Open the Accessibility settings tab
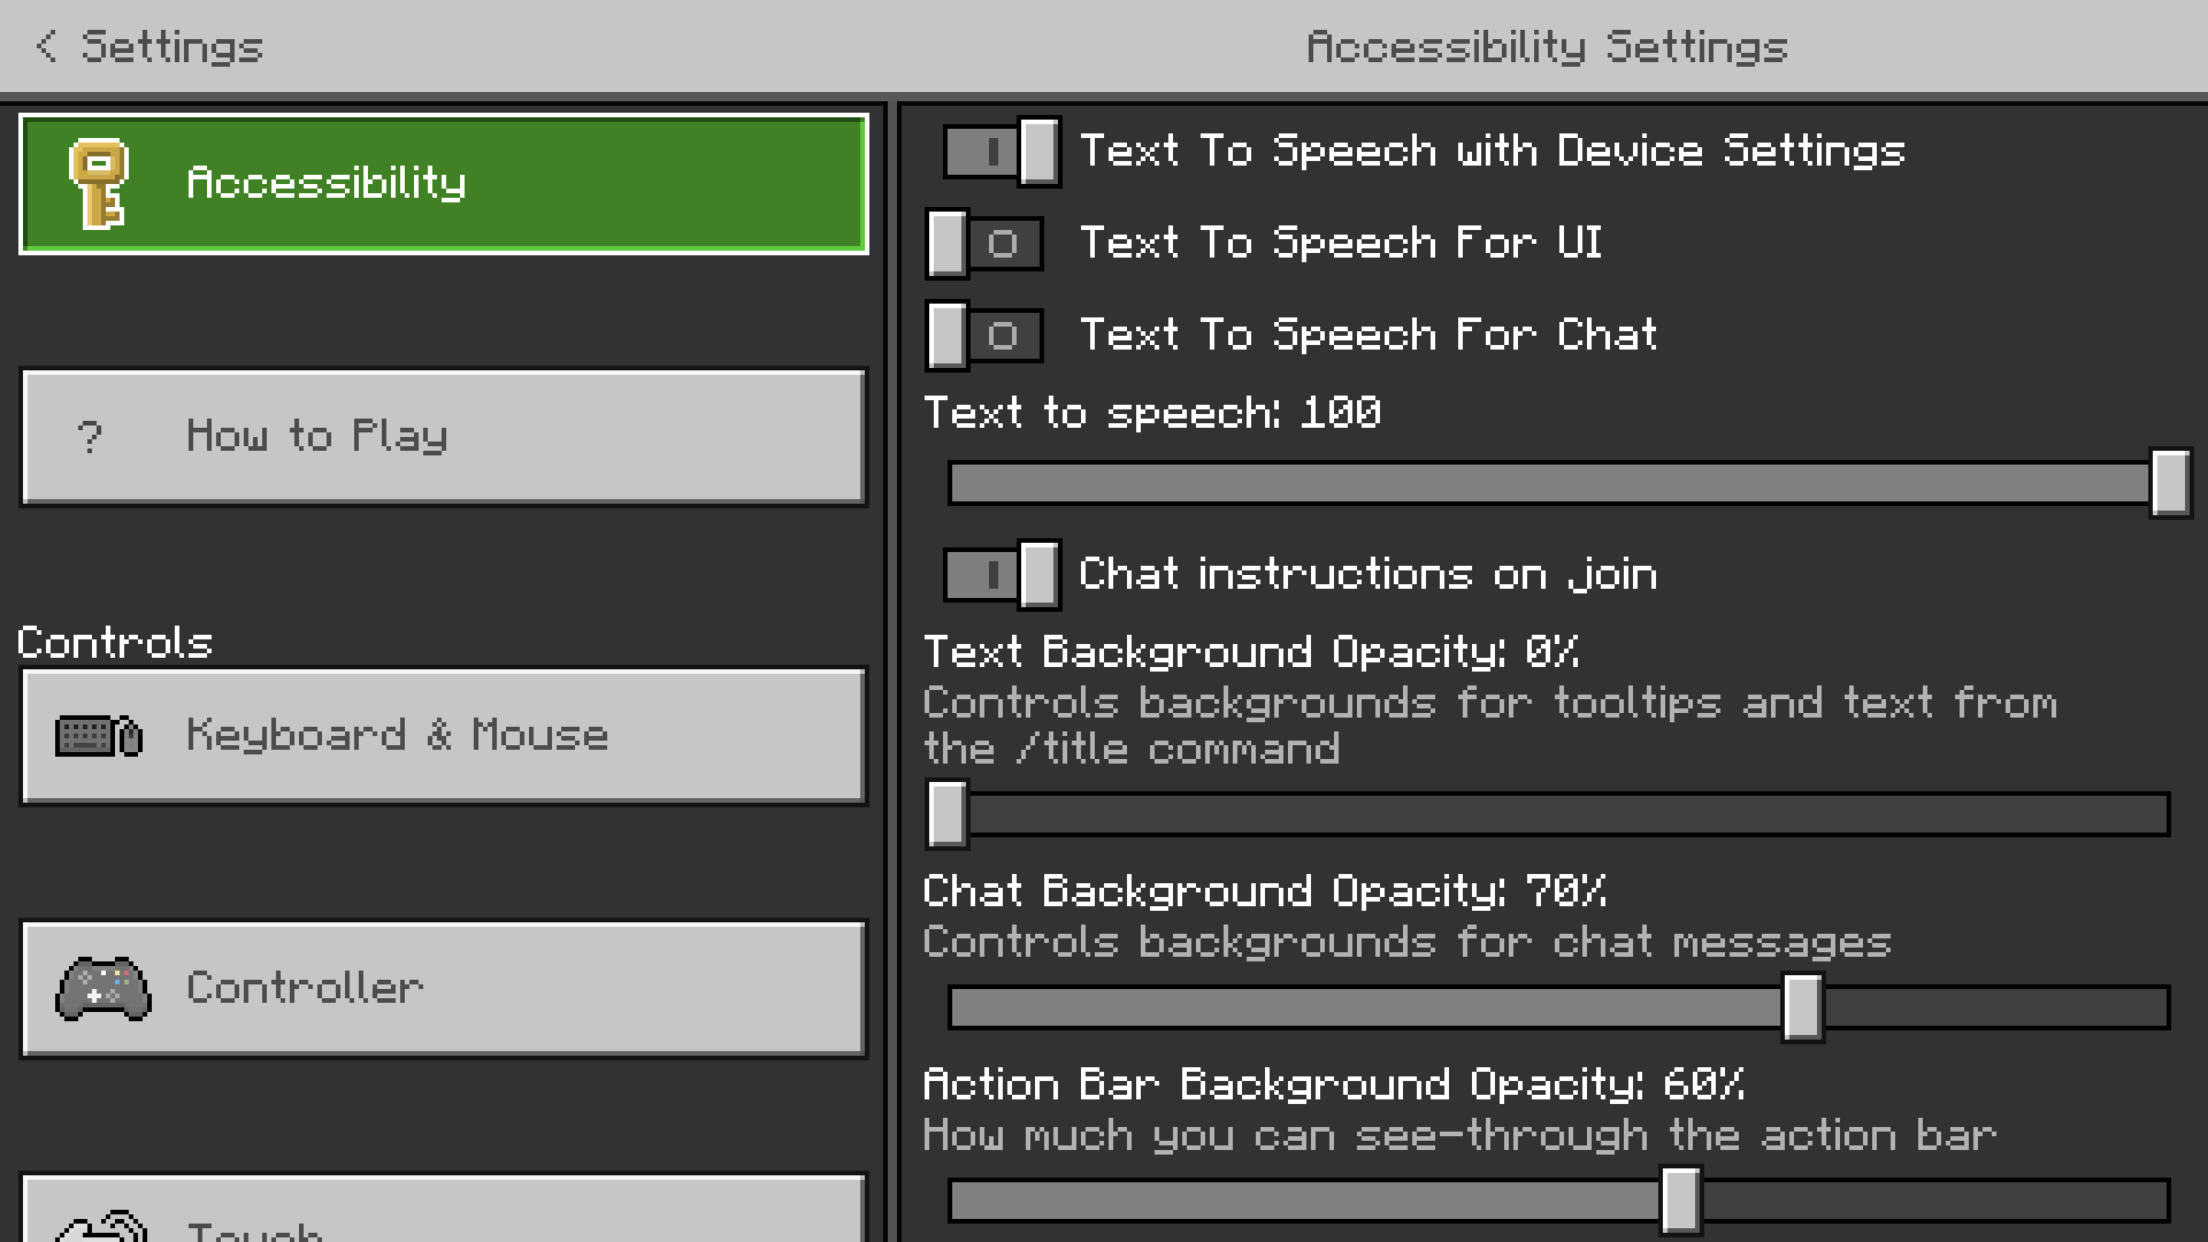Viewport: 2208px width, 1242px height. 443,184
